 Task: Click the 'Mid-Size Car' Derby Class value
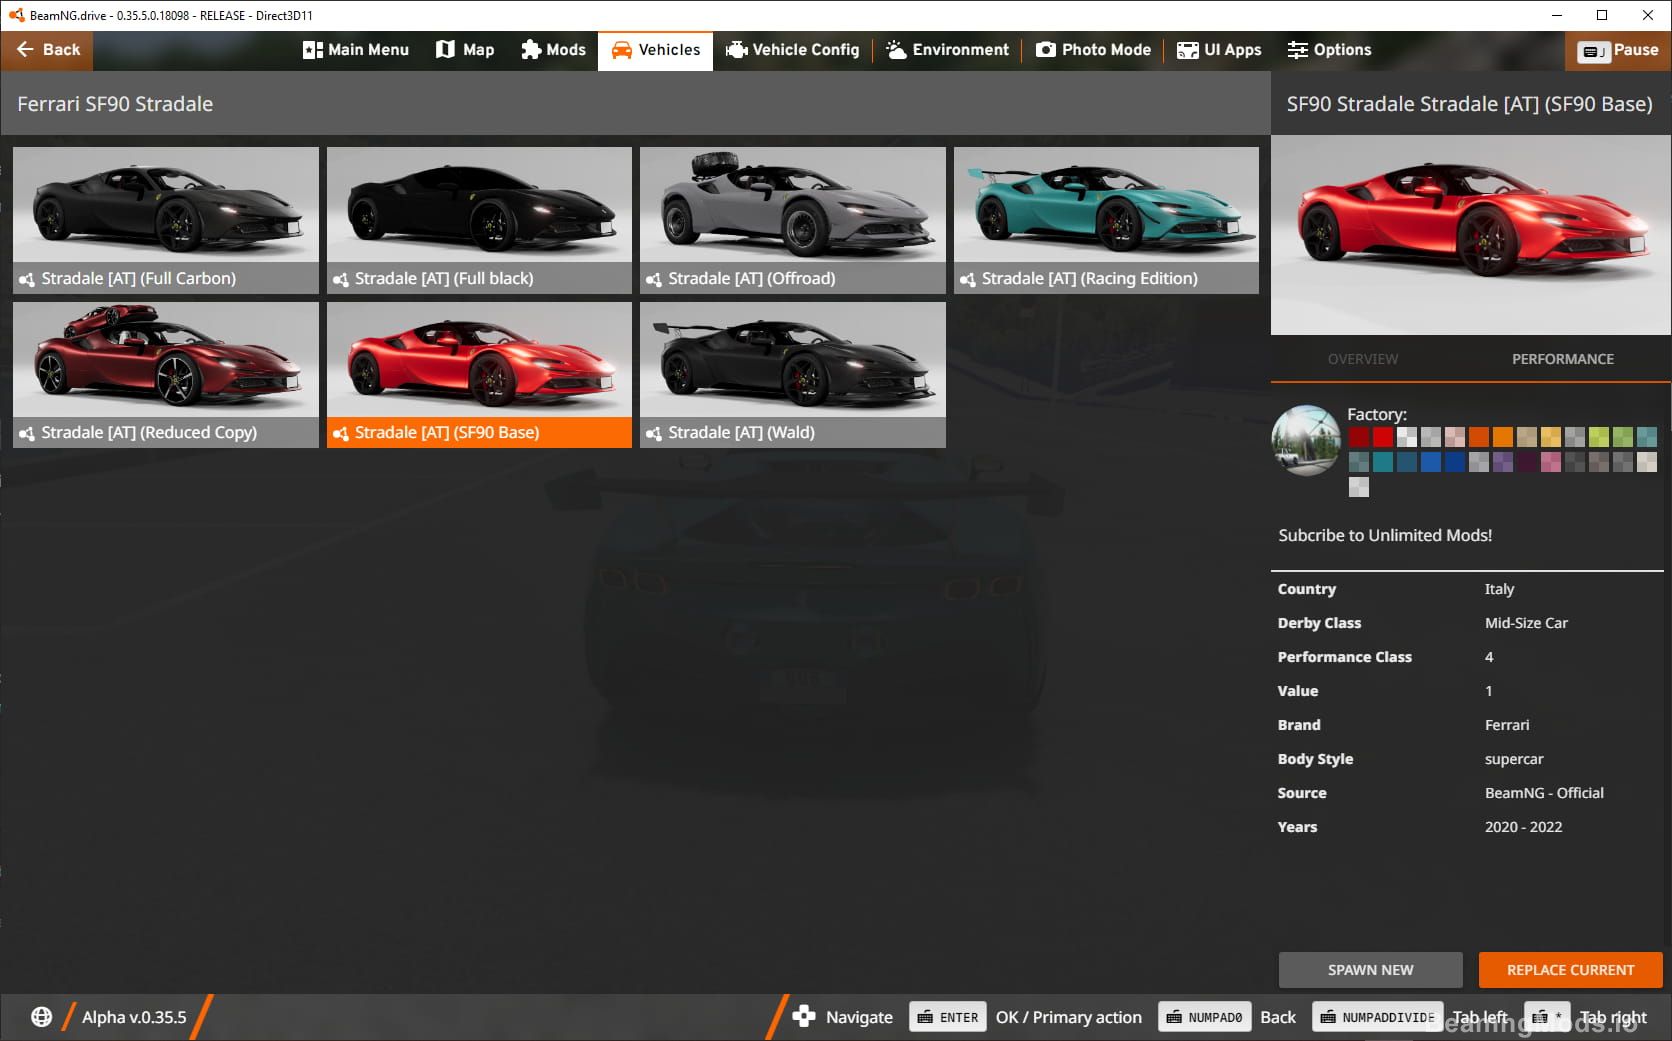pyautogui.click(x=1526, y=623)
